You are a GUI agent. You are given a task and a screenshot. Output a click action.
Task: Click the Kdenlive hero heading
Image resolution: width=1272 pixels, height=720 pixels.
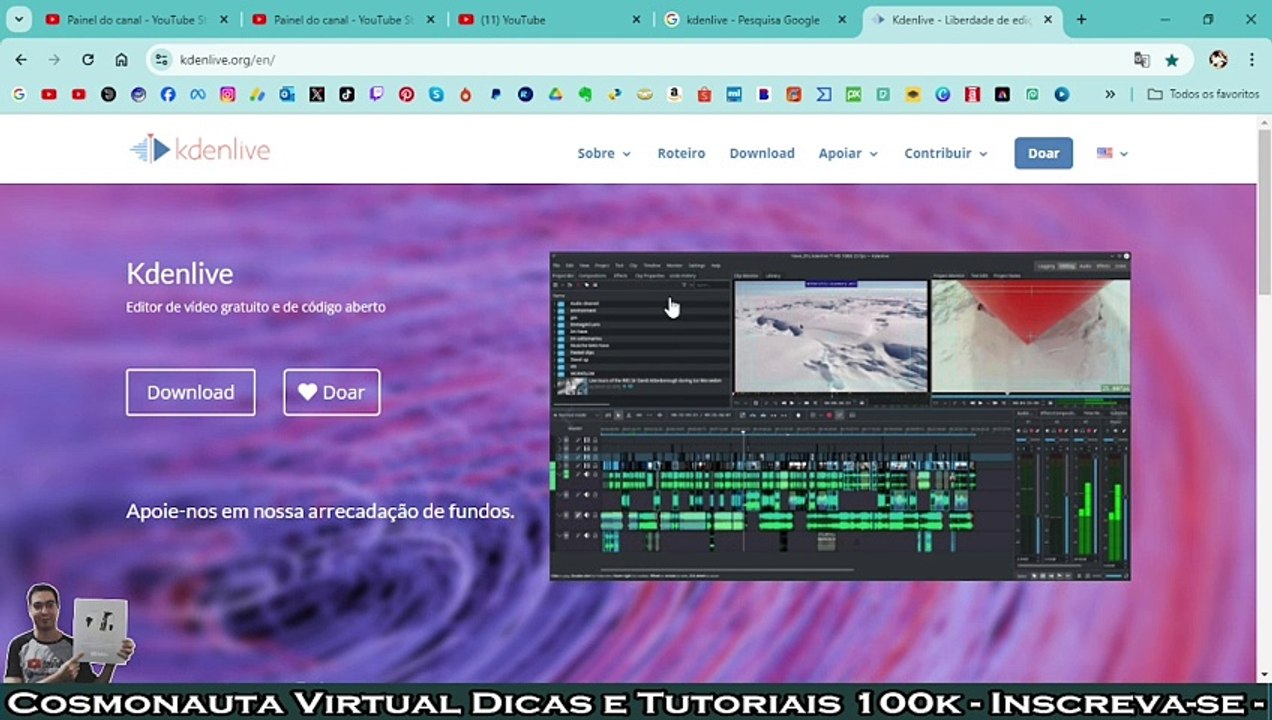(x=180, y=273)
